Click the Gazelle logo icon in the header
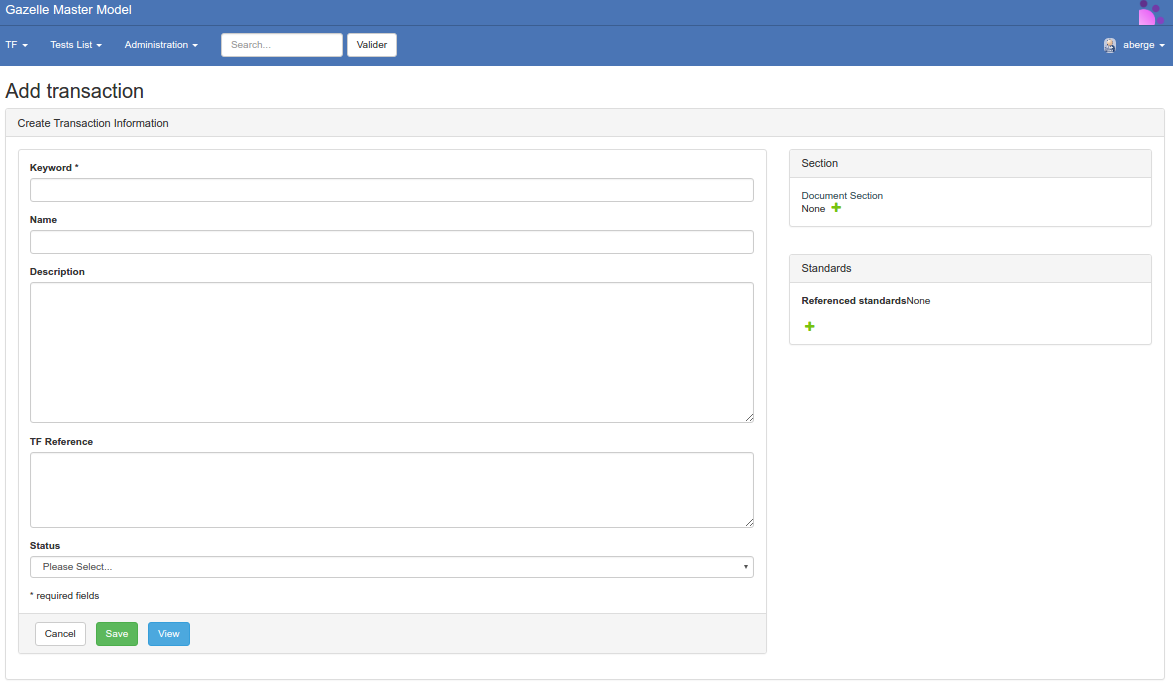Viewport: 1173px width, 686px height. [1150, 13]
